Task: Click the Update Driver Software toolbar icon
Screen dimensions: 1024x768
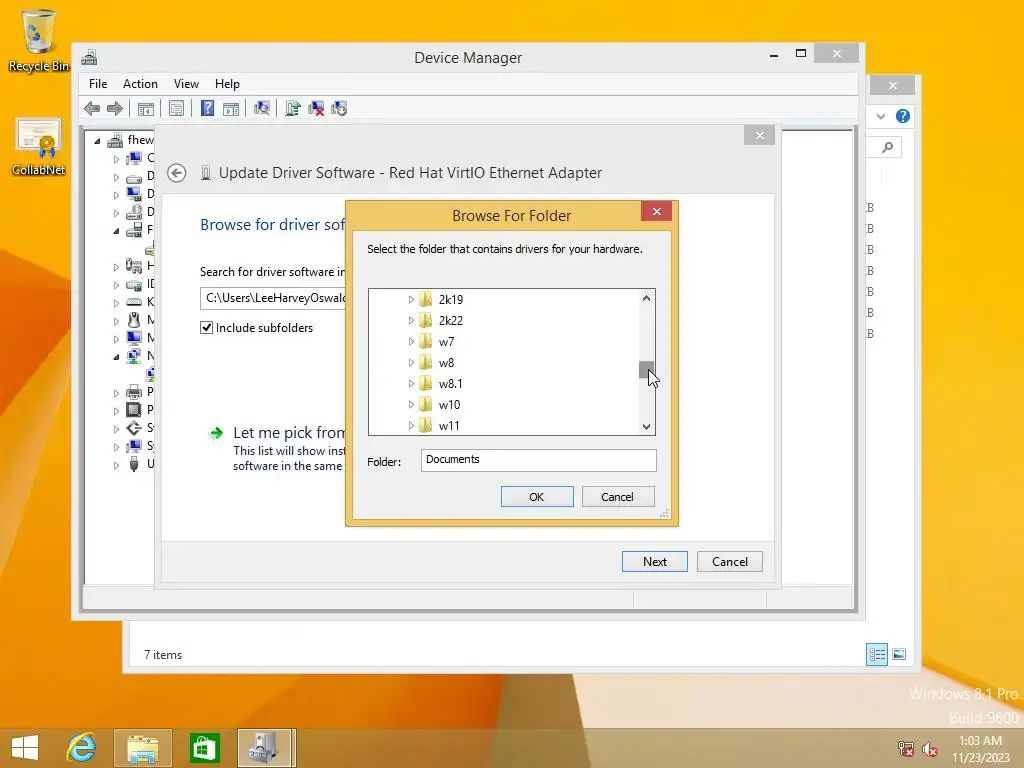Action: (293, 108)
